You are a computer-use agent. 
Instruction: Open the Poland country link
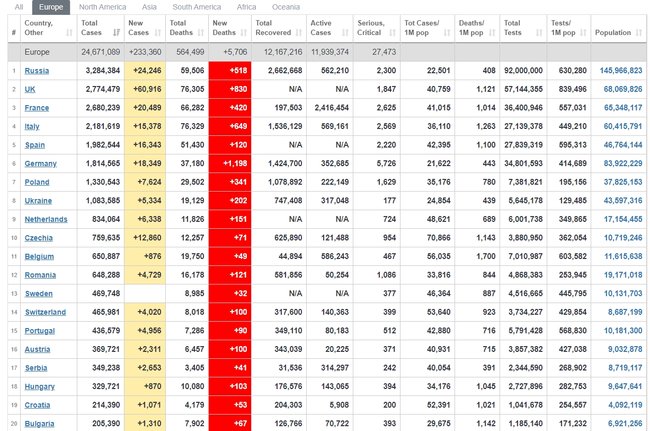(37, 182)
